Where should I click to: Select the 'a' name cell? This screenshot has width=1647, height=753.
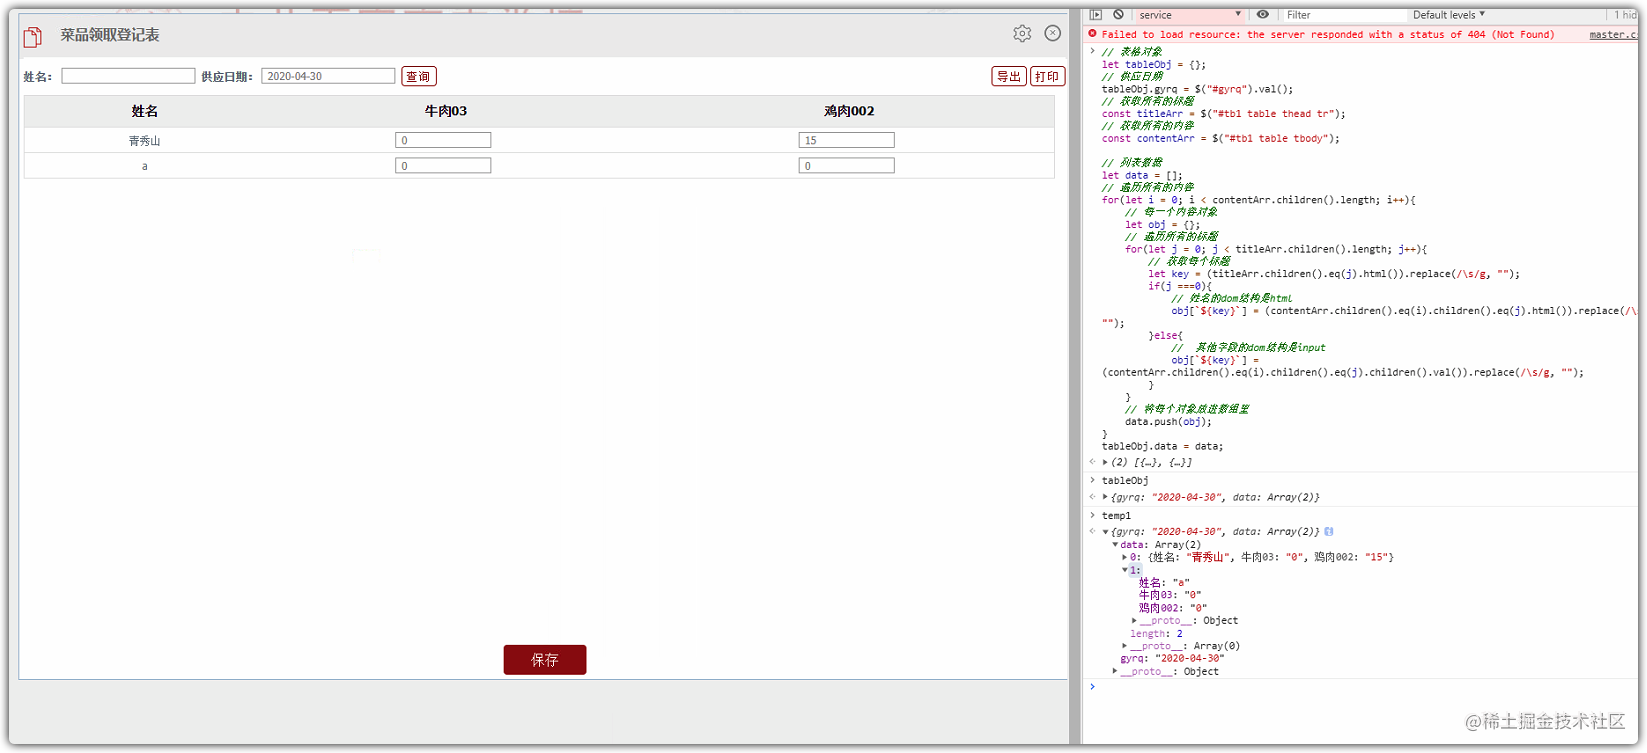145,166
